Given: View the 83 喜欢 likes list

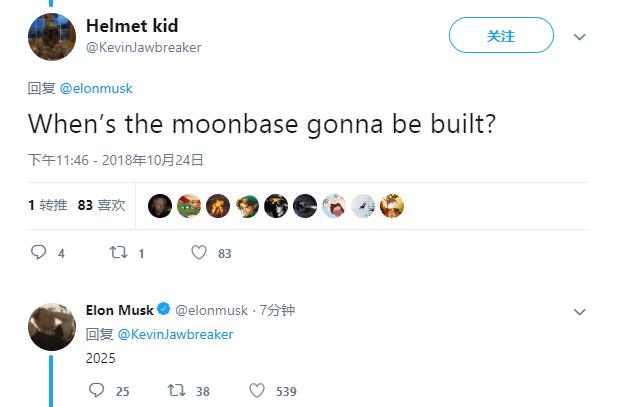Looking at the screenshot, I should (101, 205).
